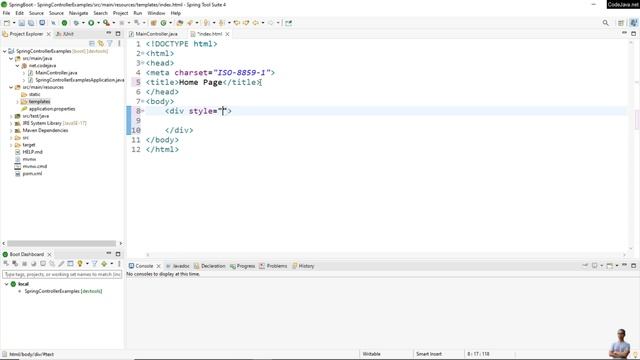Click the Open Console icon in Boot Dashboard
Viewport: 640px width, 360px height.
[43, 264]
